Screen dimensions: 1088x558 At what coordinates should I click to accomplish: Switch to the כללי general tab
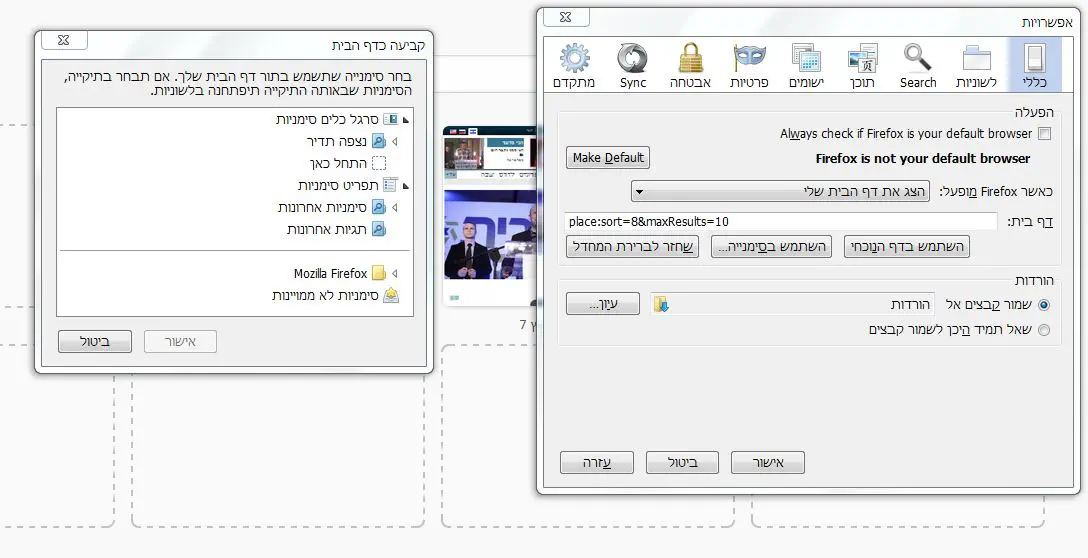coord(1034,66)
